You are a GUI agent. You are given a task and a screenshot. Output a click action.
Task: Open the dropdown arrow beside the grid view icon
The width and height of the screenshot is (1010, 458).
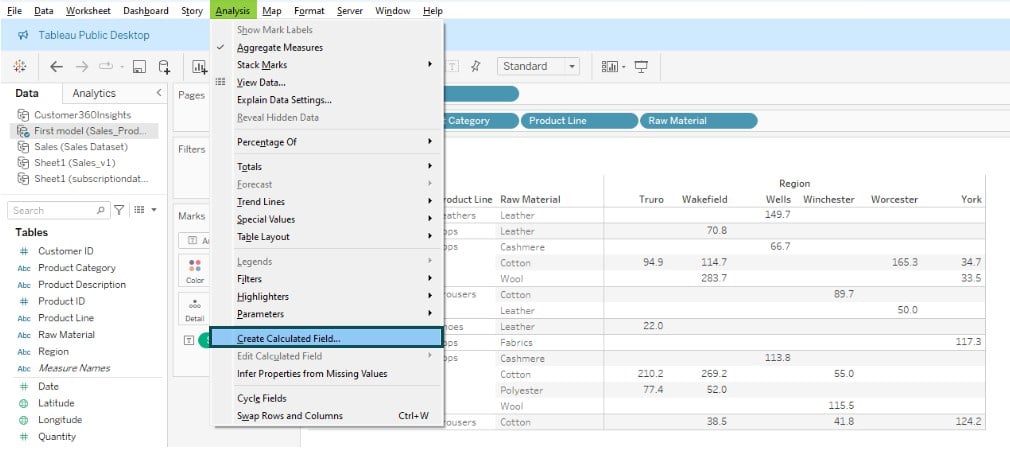[153, 210]
